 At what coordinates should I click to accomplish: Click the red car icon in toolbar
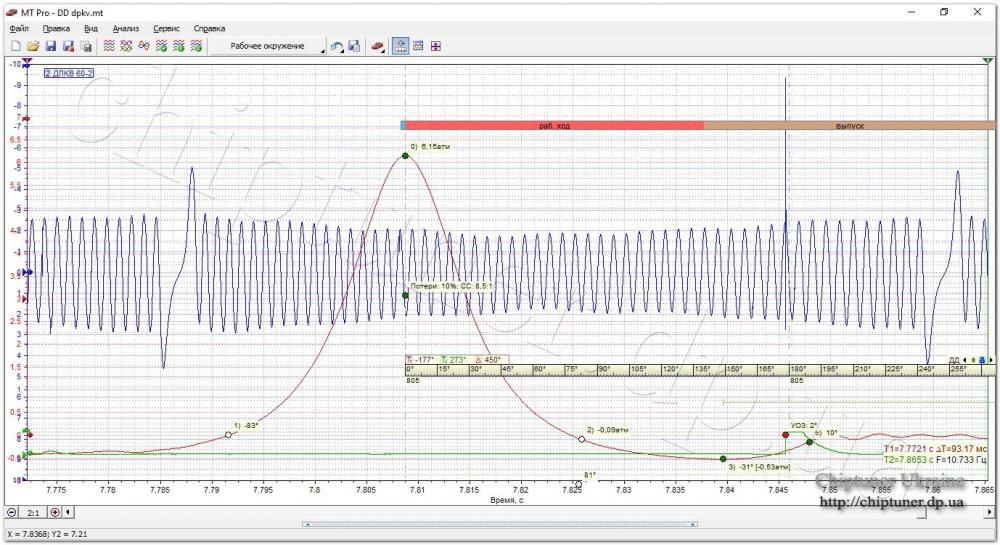pyautogui.click(x=377, y=46)
